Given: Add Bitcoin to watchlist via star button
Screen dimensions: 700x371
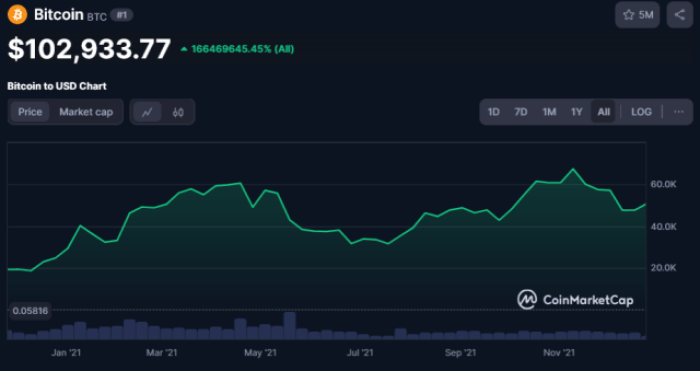Looking at the screenshot, I should [x=637, y=15].
